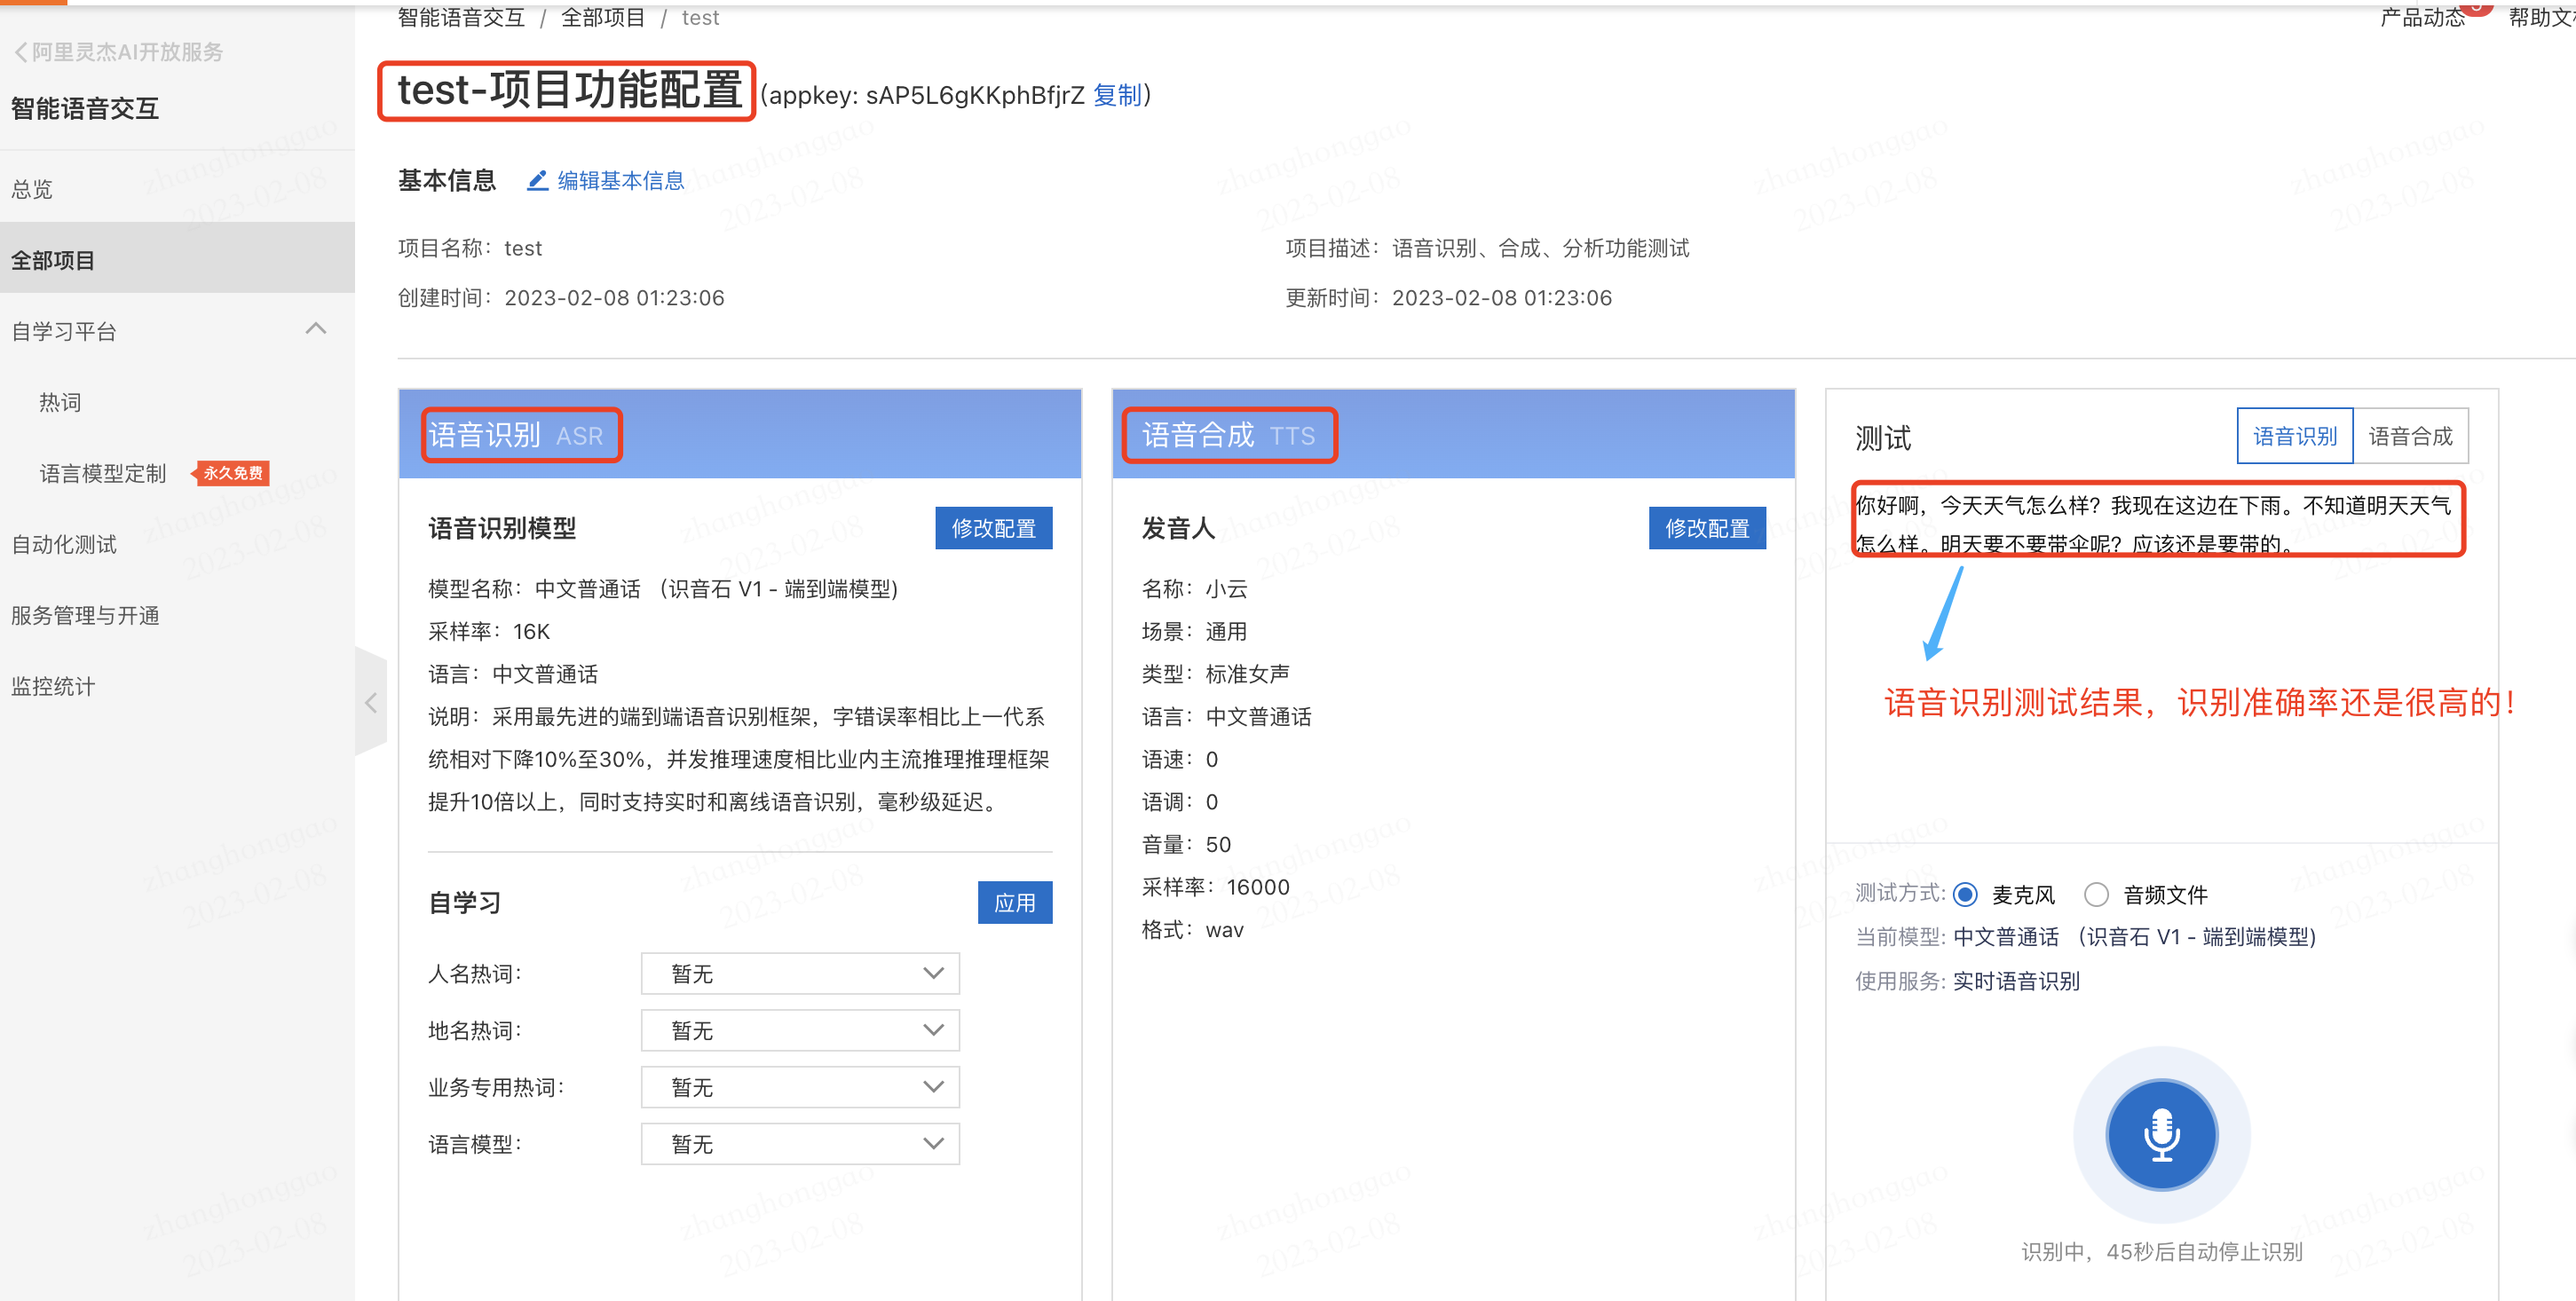This screenshot has width=2576, height=1301.
Task: Click 复制 link next to appkey
Action: (x=1117, y=95)
